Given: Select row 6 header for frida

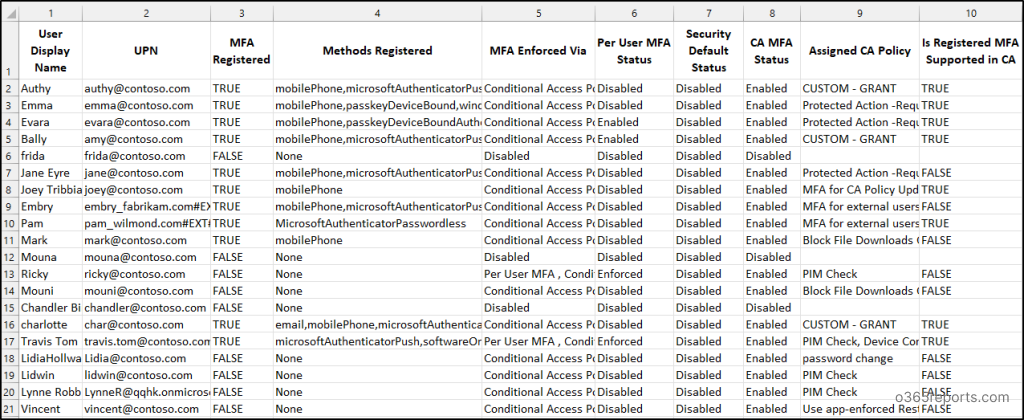Looking at the screenshot, I should click(9, 156).
